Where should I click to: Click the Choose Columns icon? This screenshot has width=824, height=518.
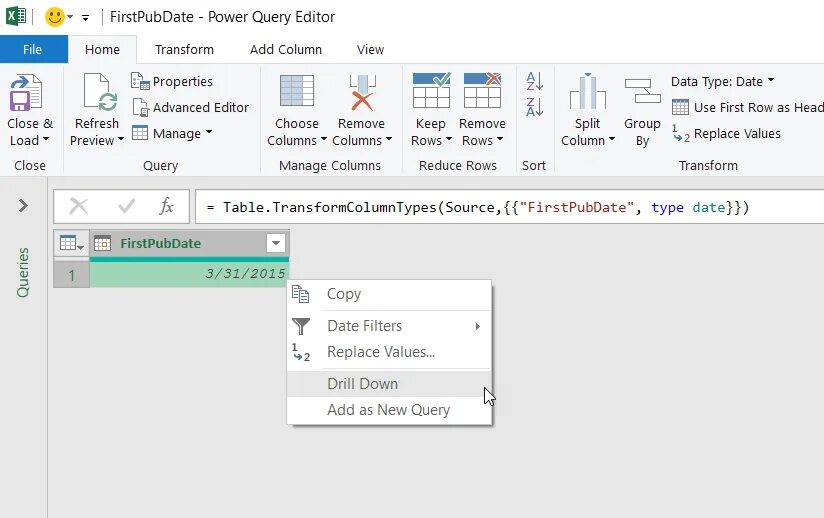click(x=297, y=93)
